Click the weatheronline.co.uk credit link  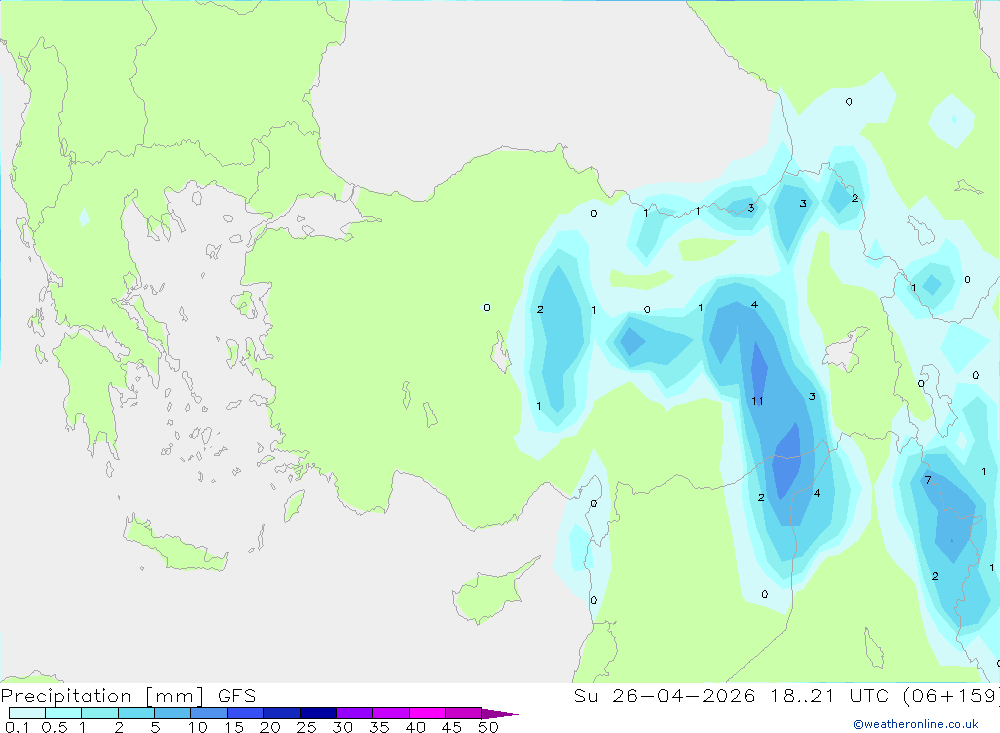(916, 724)
